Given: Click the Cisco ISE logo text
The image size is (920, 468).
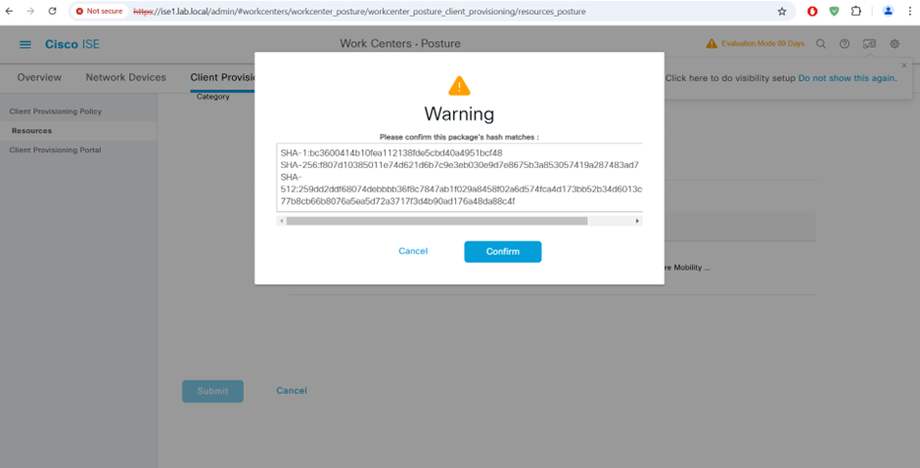Looking at the screenshot, I should pyautogui.click(x=72, y=44).
